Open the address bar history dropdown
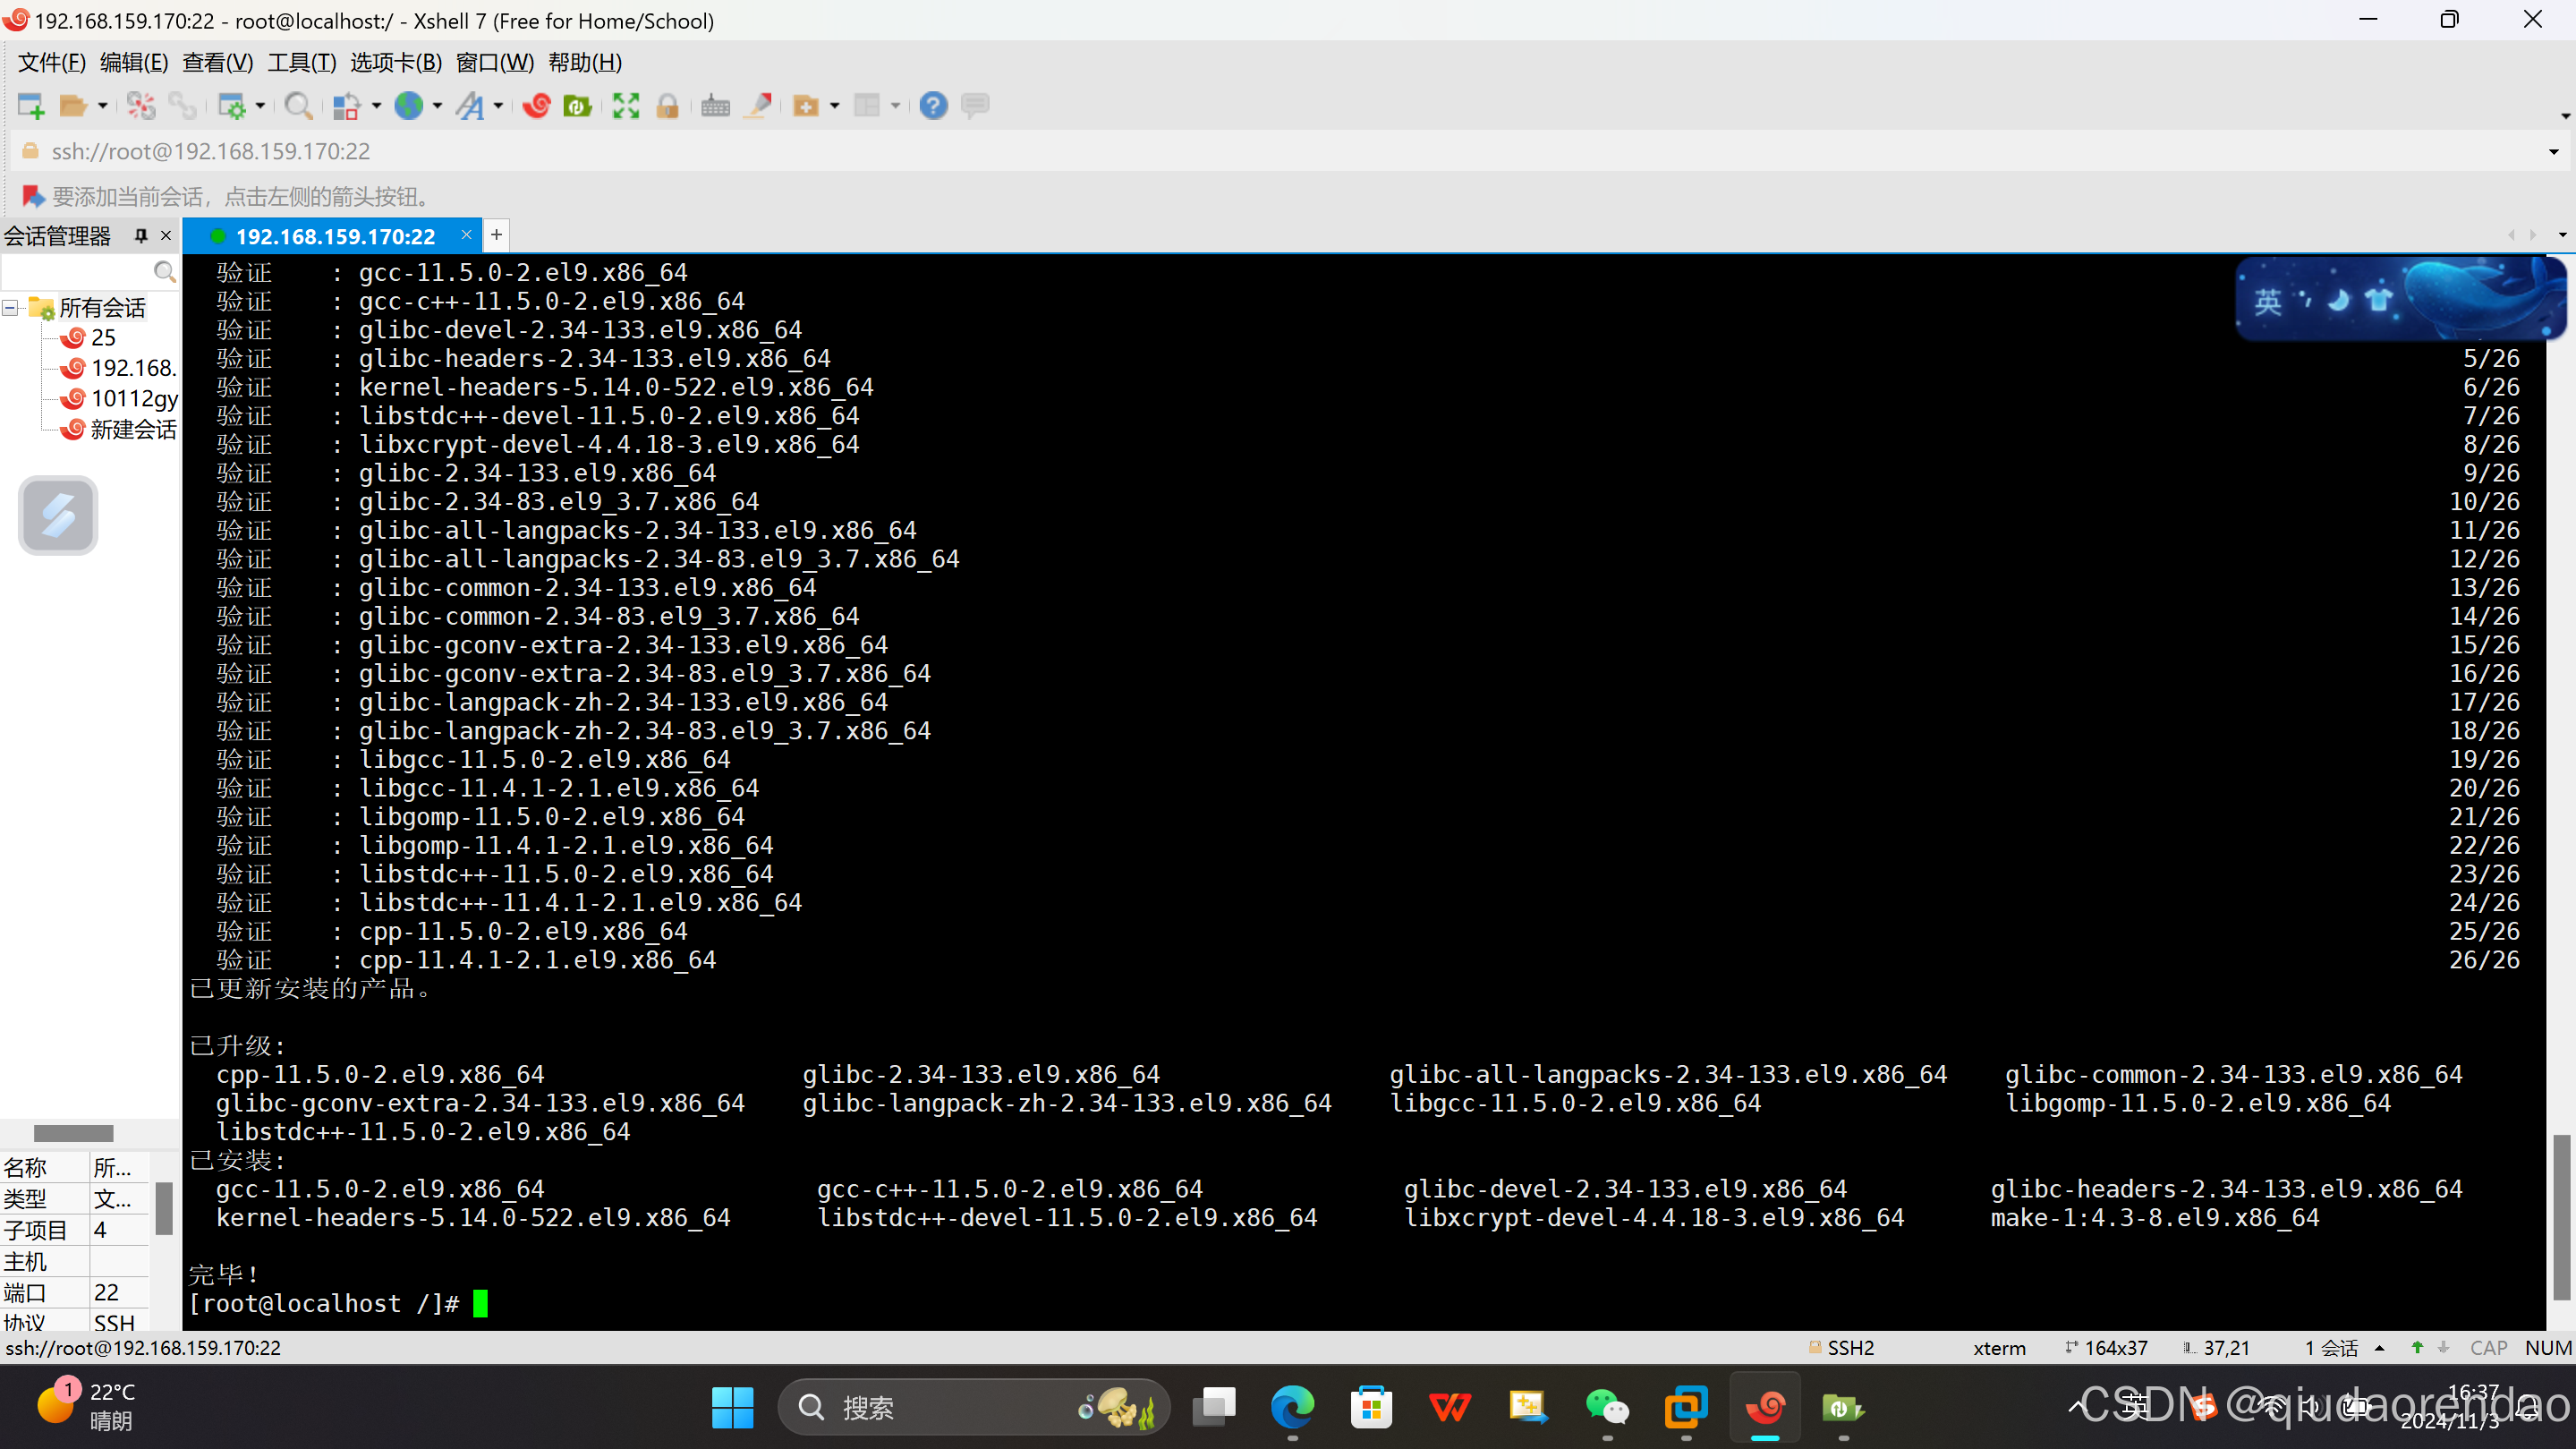Screen dimensions: 2576x1449 click(x=2553, y=152)
